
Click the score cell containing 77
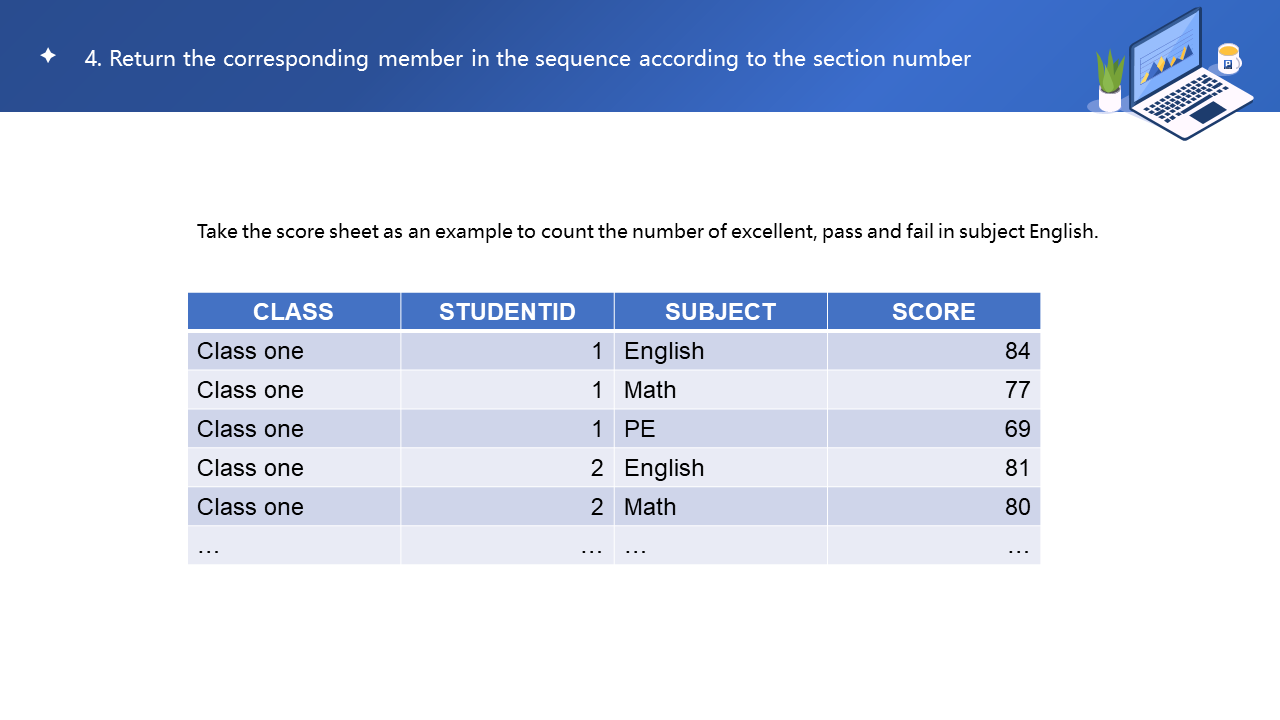pyautogui.click(x=933, y=390)
